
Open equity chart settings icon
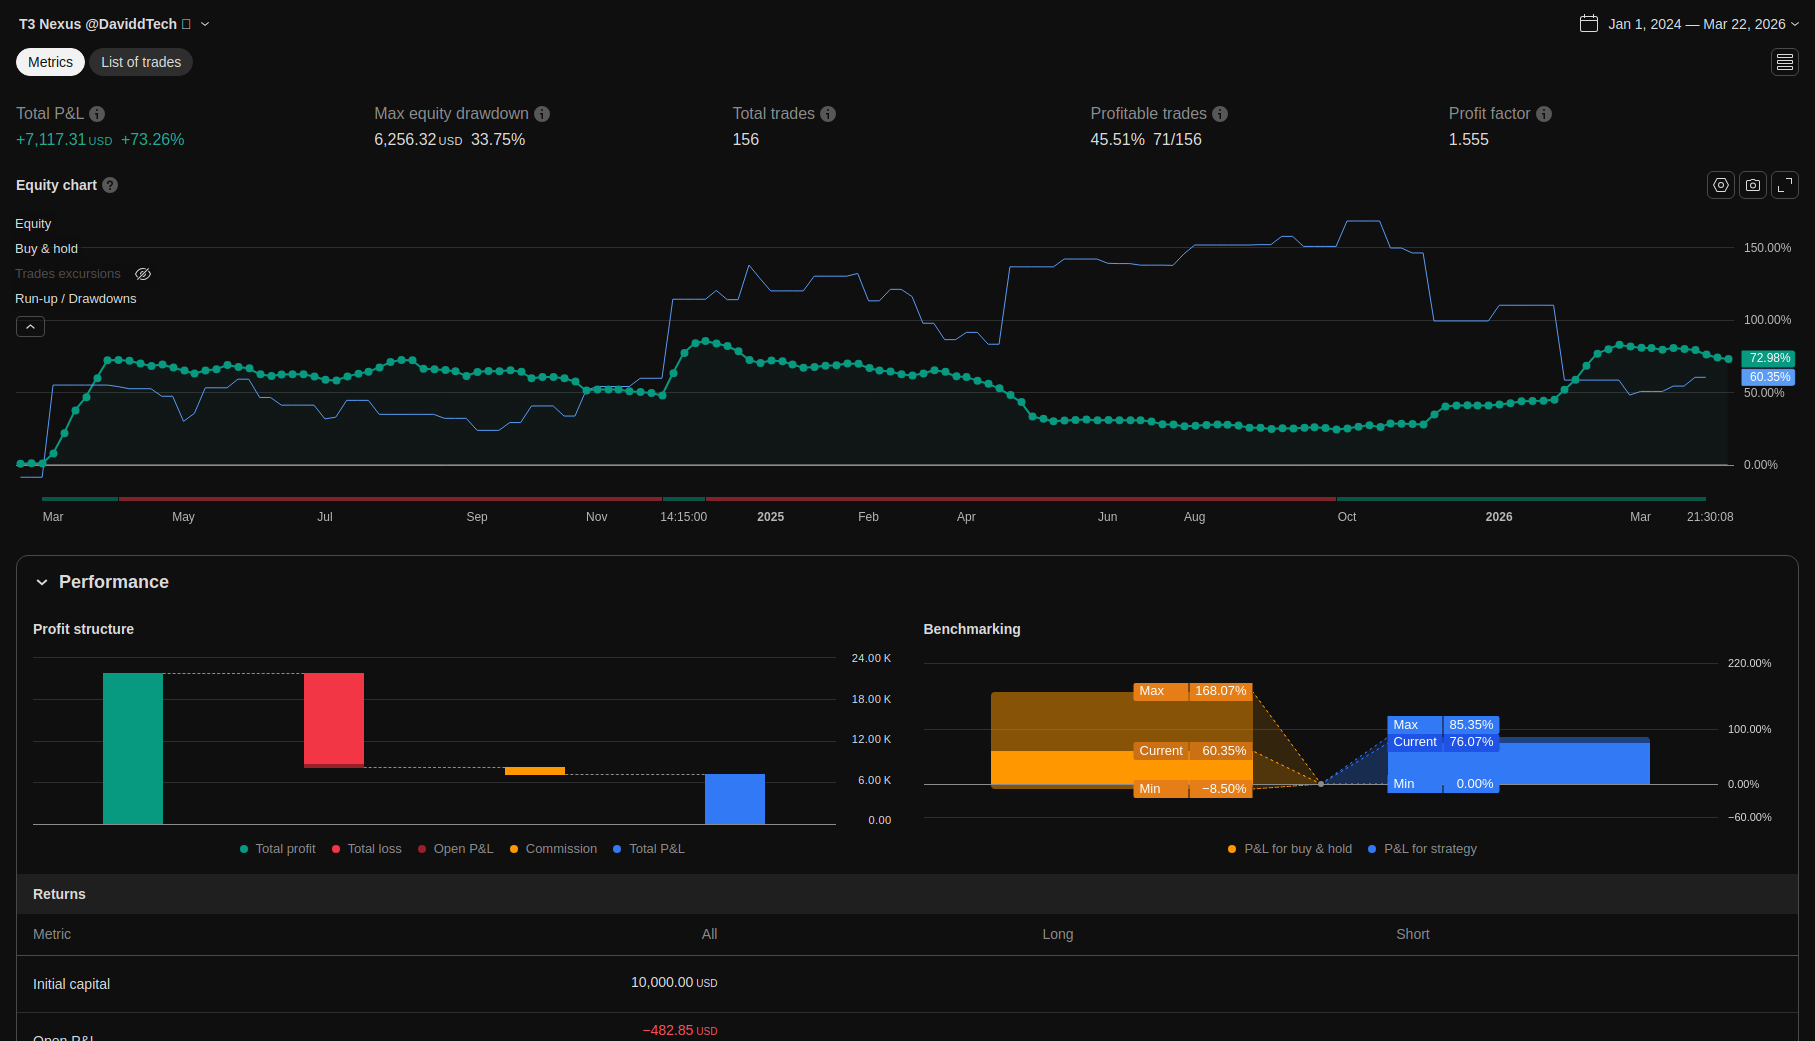click(1720, 185)
